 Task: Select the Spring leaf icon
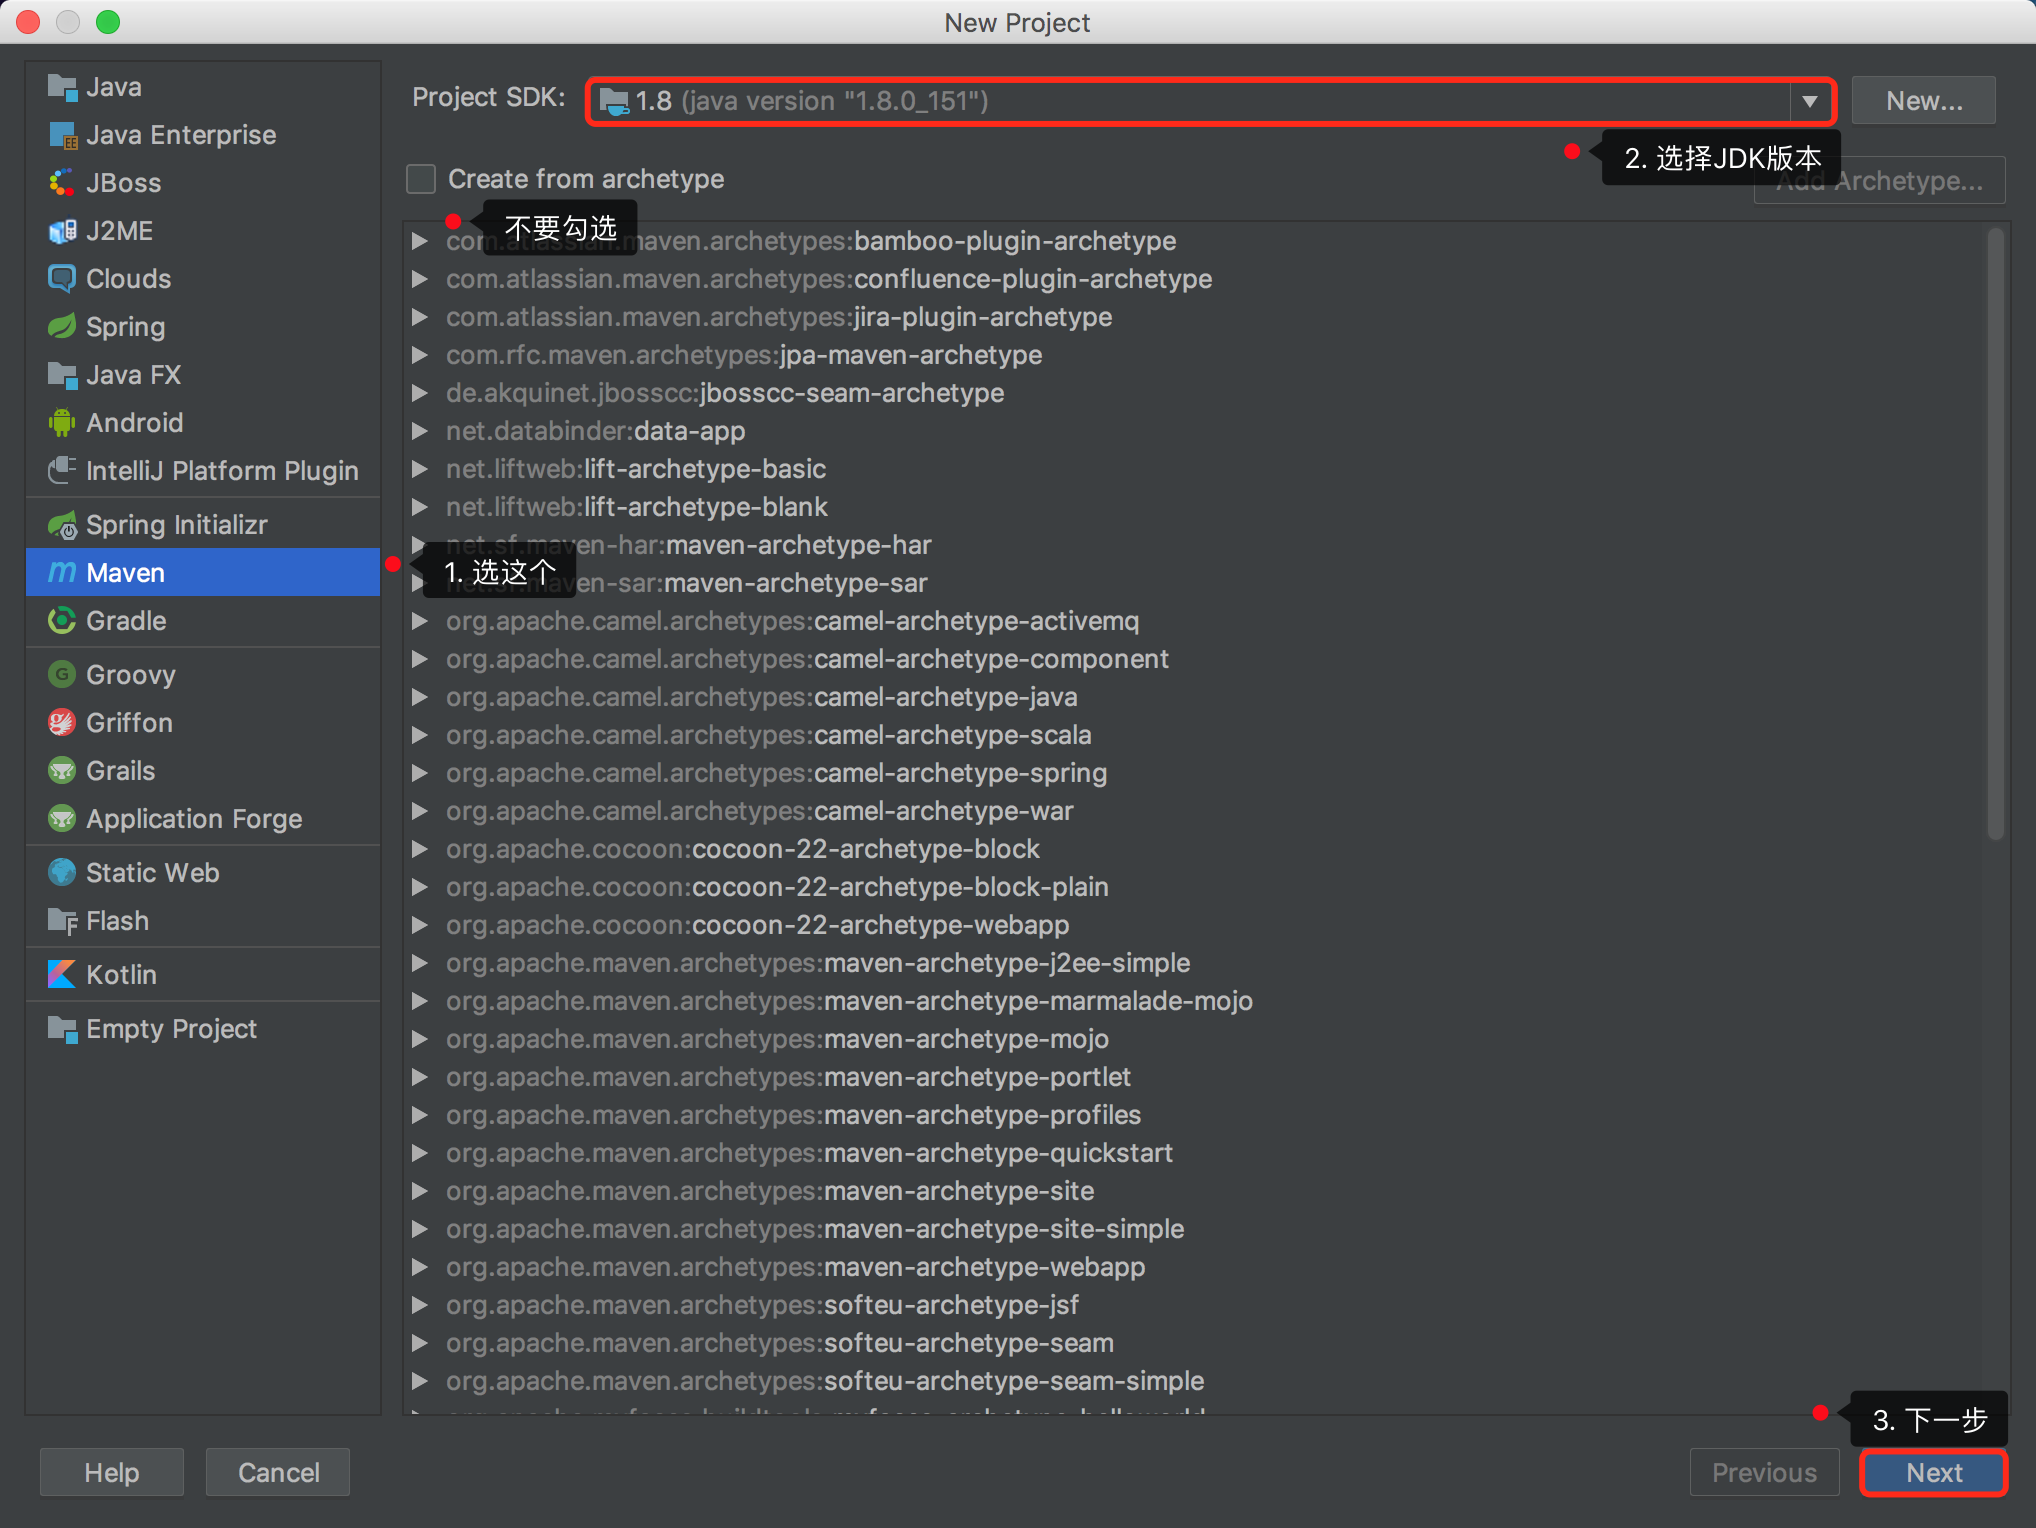tap(62, 327)
